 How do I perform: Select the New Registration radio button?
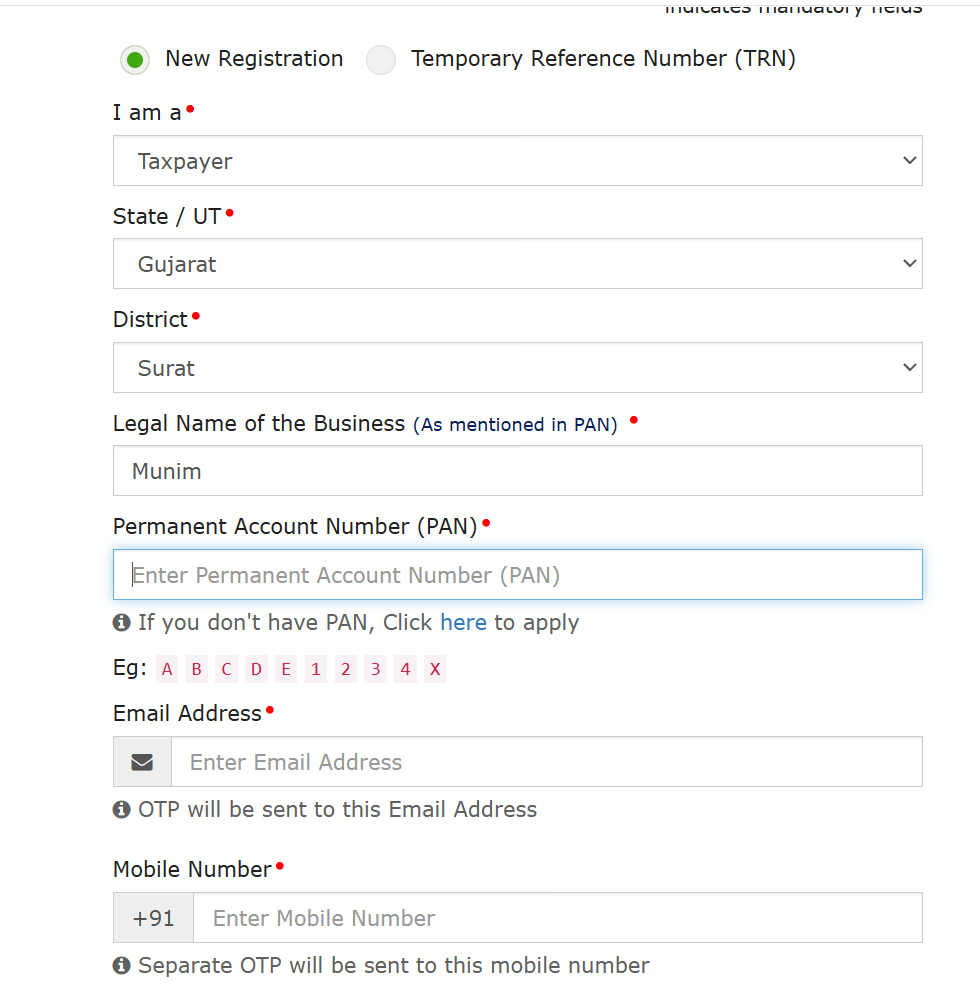coord(135,60)
